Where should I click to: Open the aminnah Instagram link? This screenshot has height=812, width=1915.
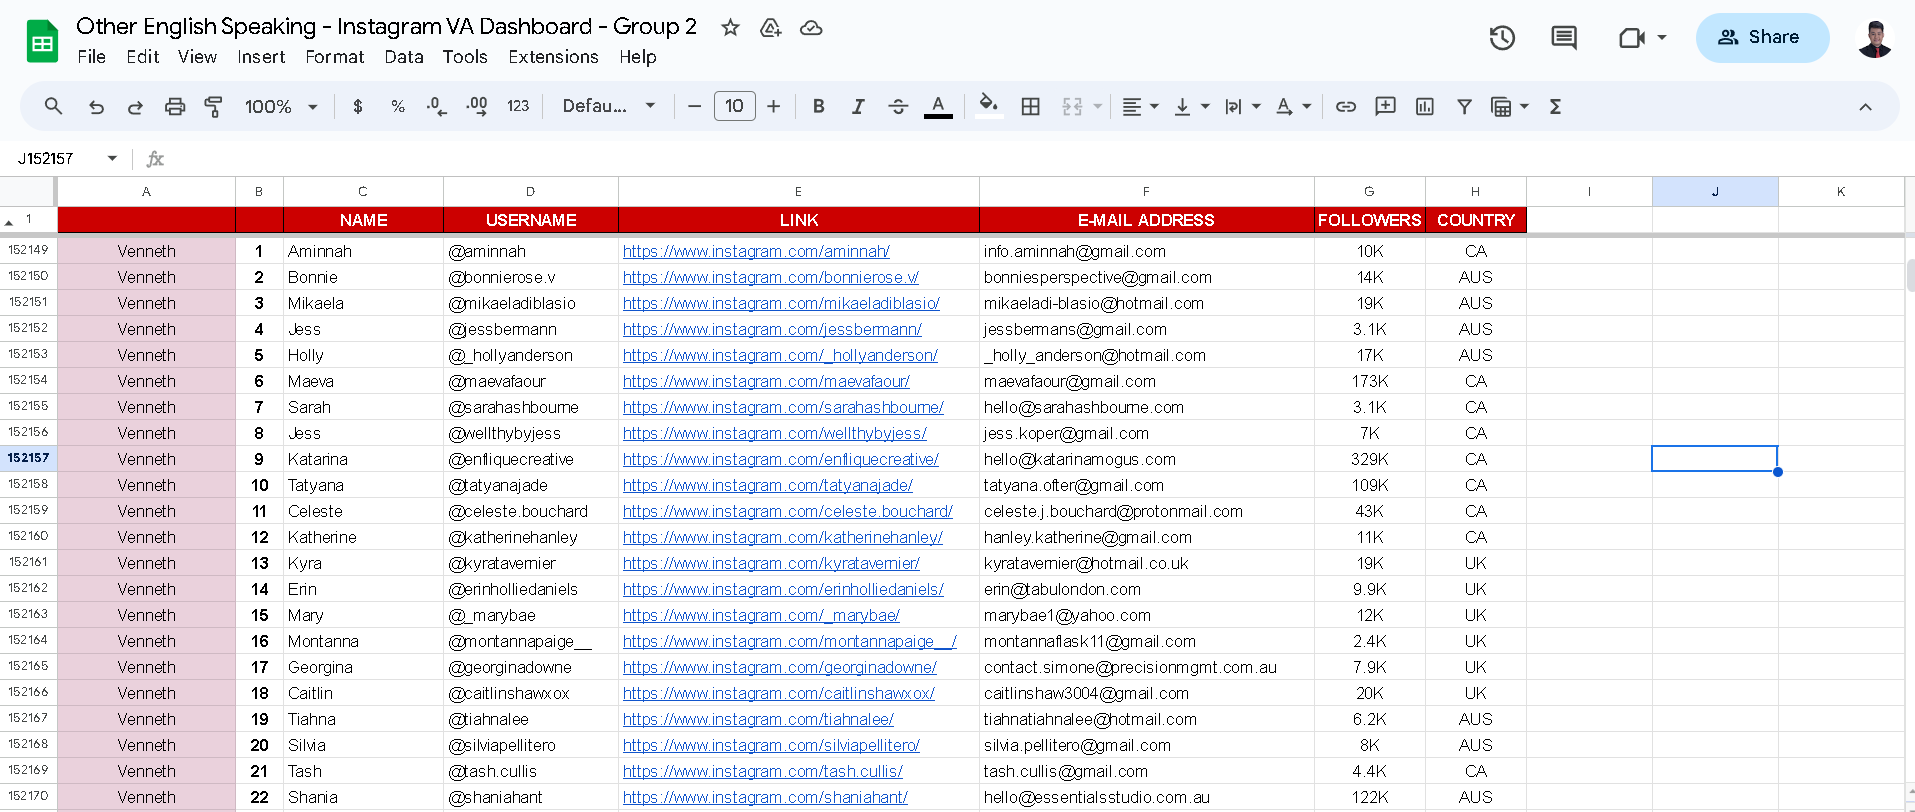click(756, 251)
